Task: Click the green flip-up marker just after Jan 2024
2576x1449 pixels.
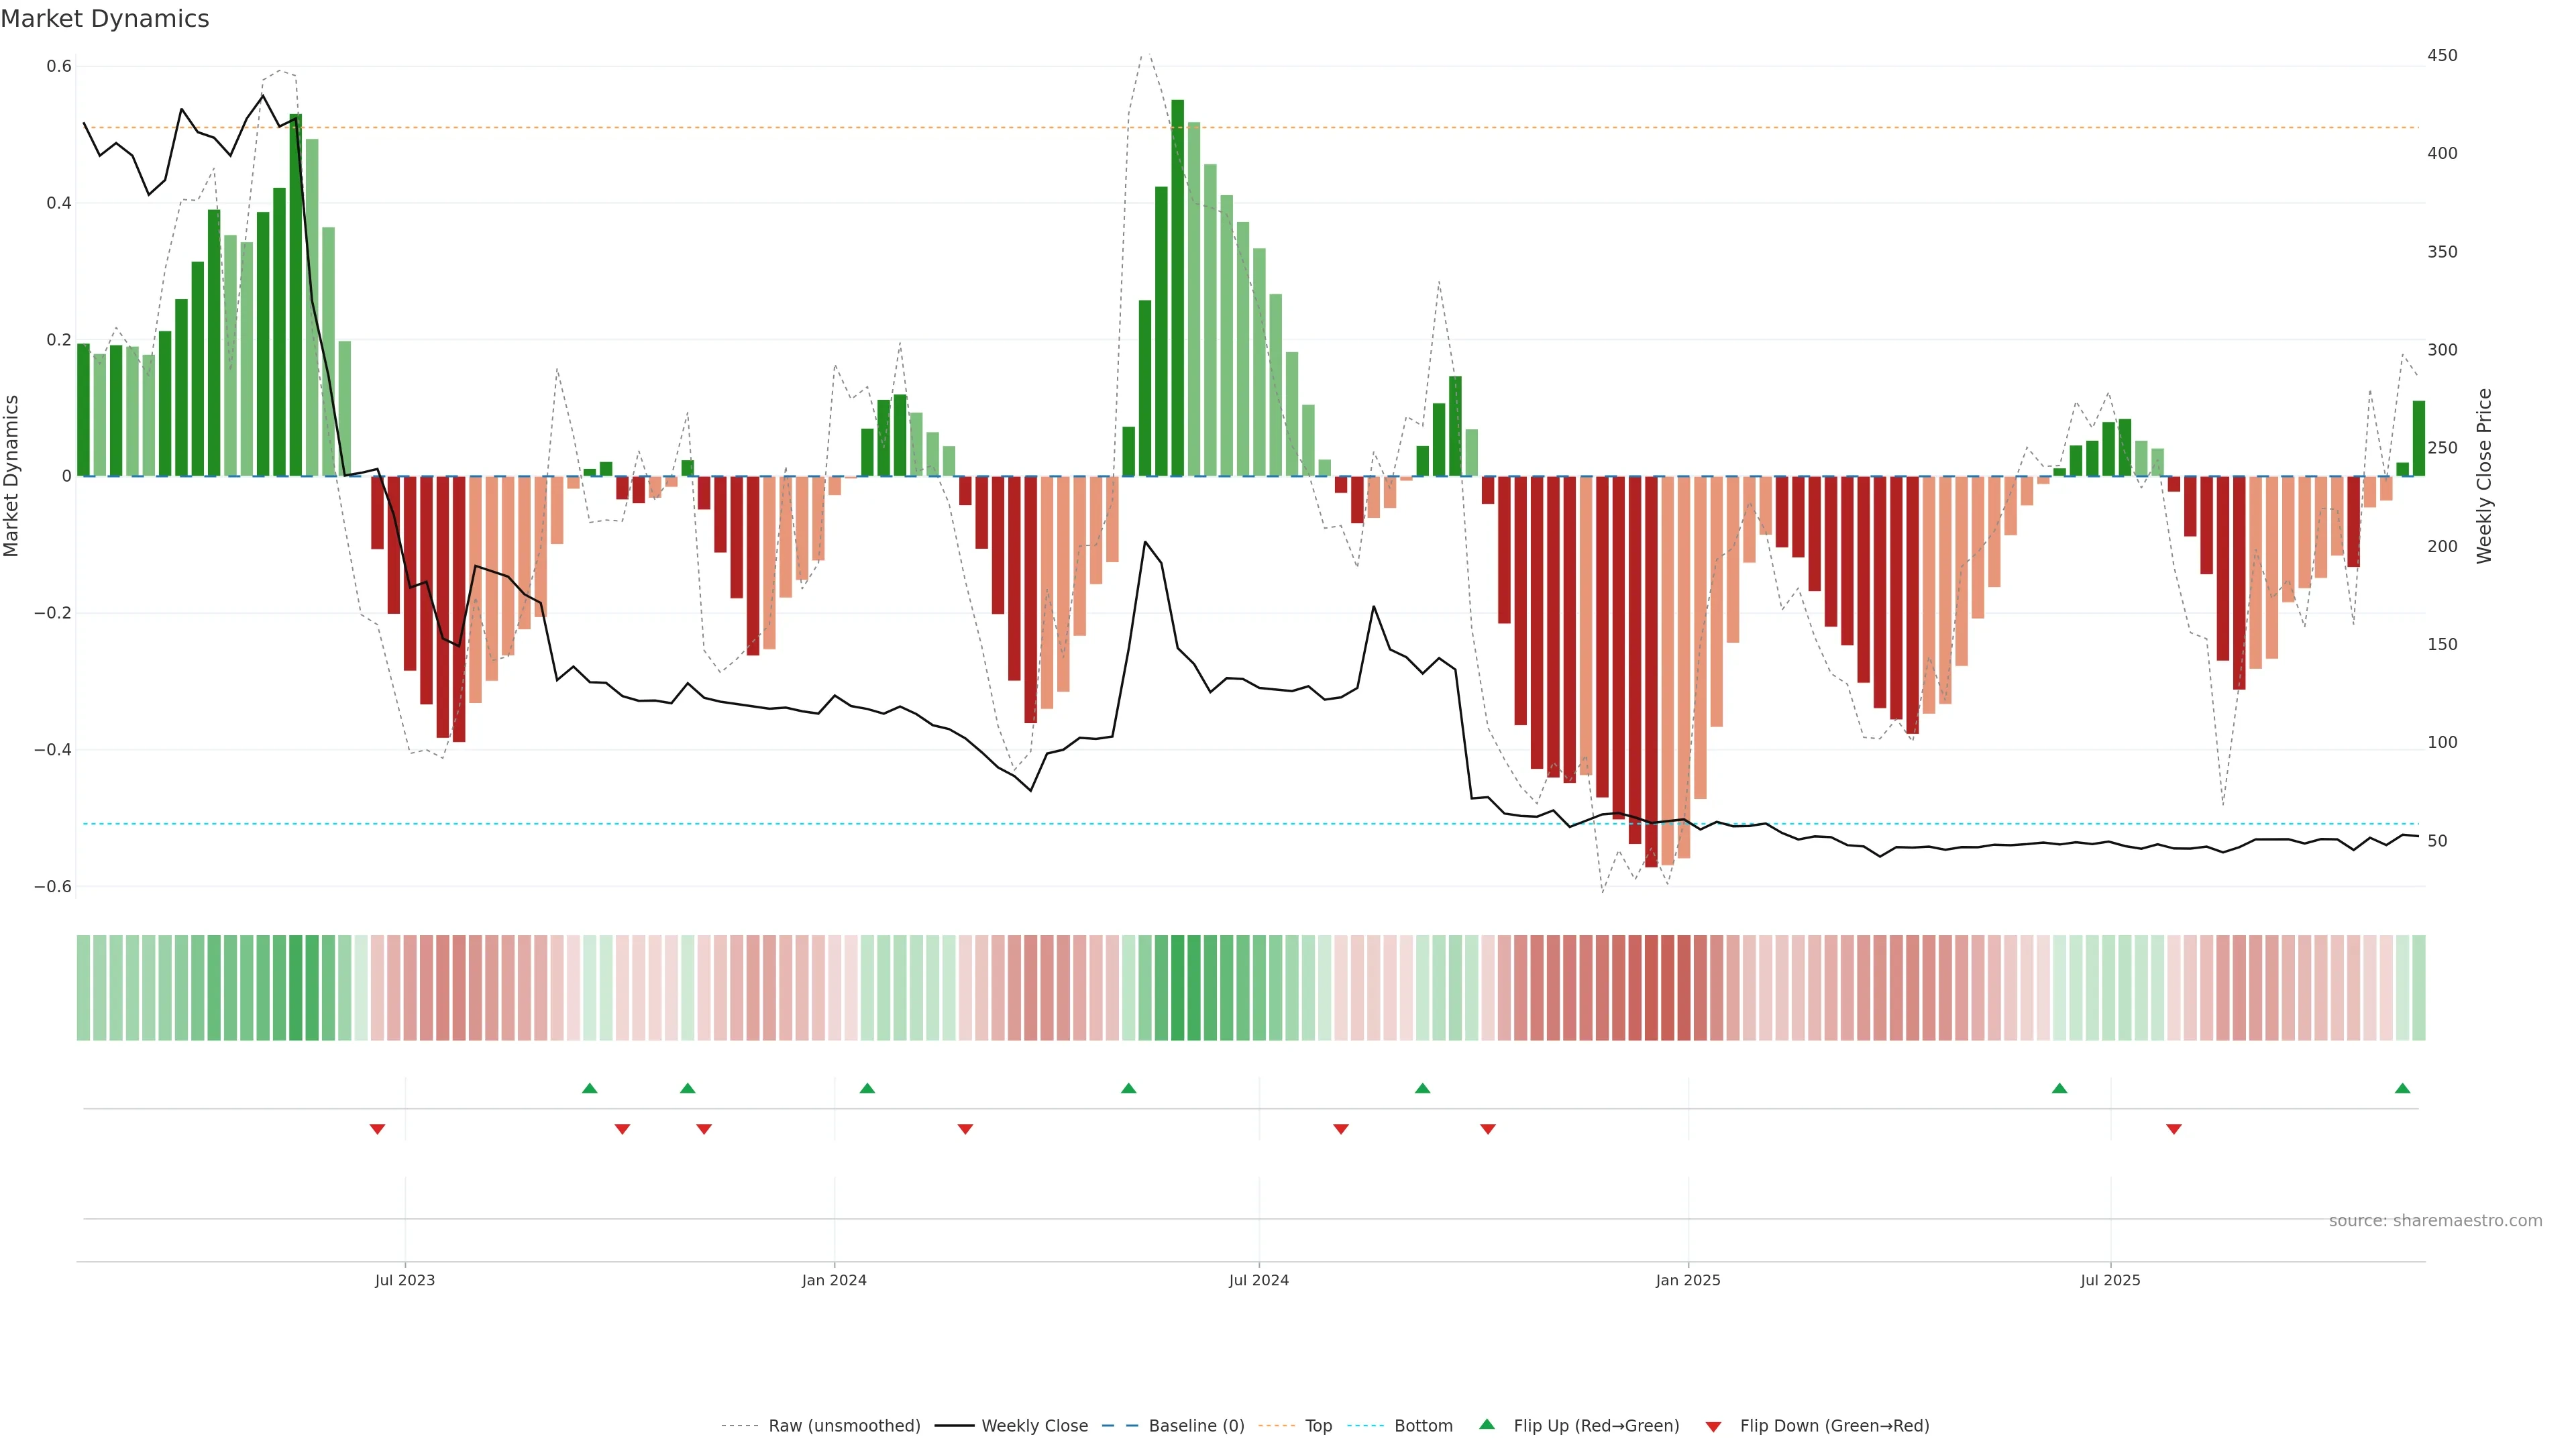Action: coord(867,1088)
